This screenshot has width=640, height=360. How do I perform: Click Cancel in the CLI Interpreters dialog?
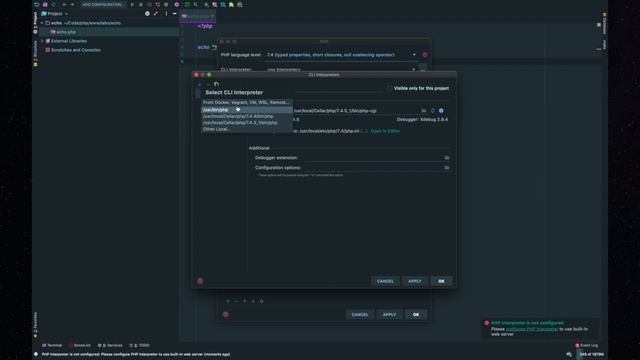tap(385, 281)
